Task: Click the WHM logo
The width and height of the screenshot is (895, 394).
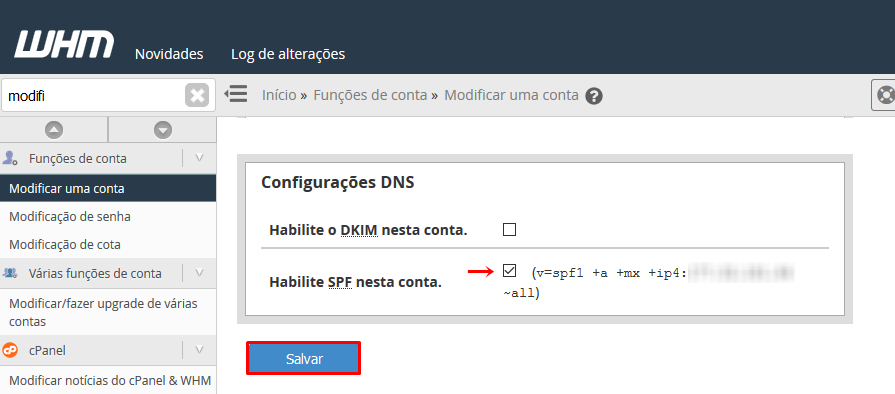Action: point(64,45)
